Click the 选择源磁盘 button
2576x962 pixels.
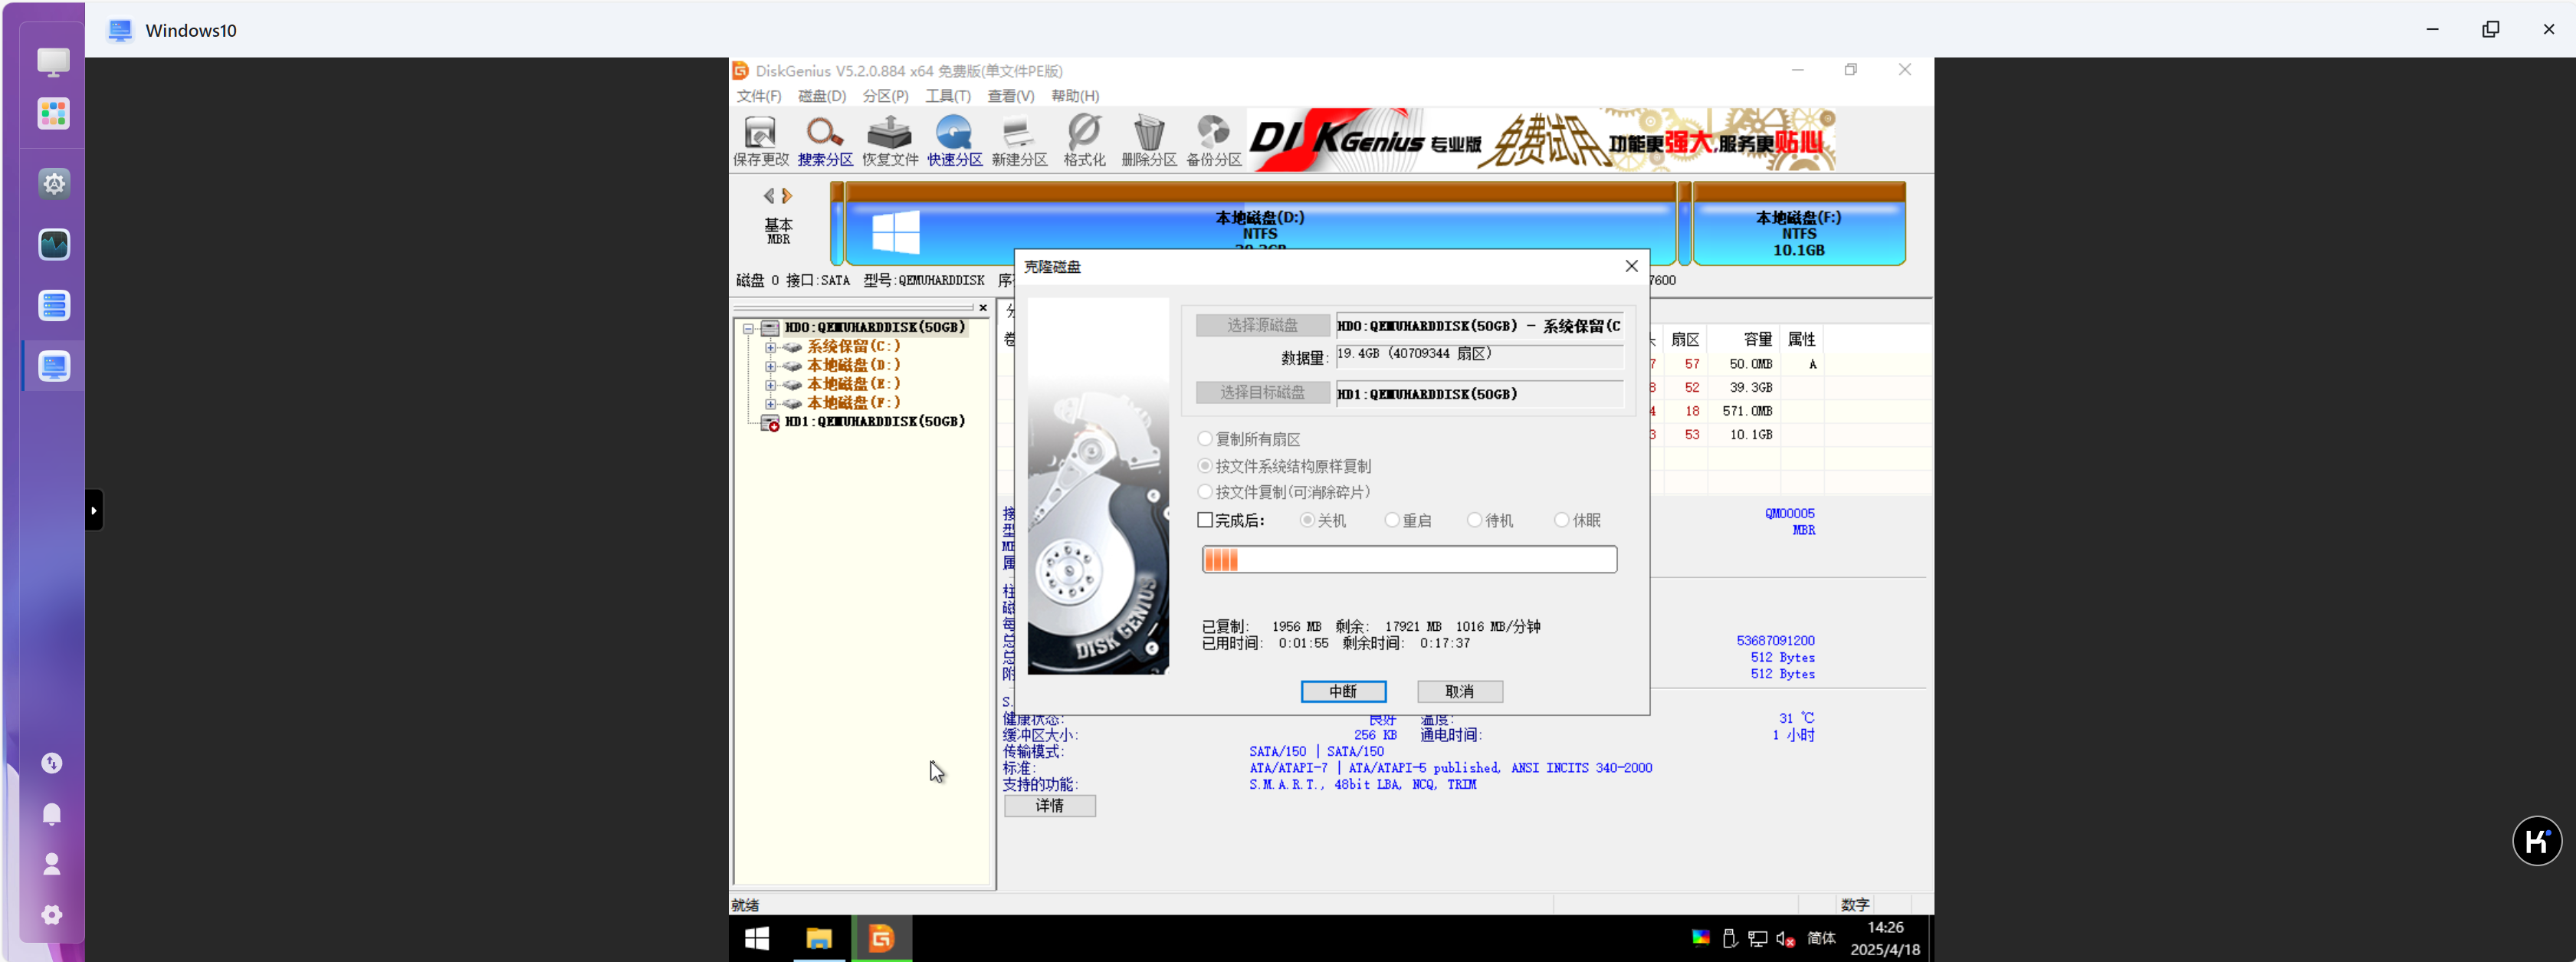click(x=1263, y=326)
